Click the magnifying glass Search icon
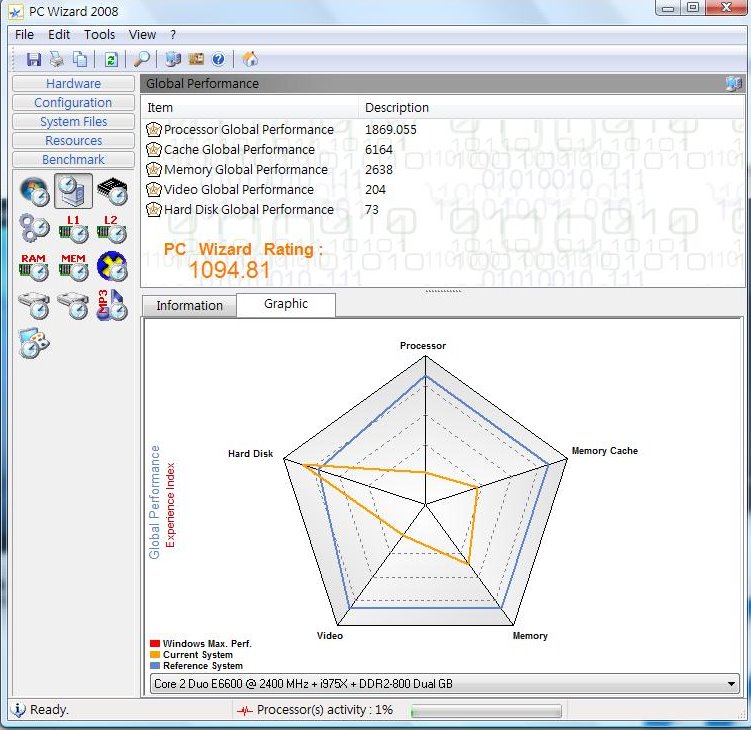The image size is (751, 730). click(x=142, y=59)
